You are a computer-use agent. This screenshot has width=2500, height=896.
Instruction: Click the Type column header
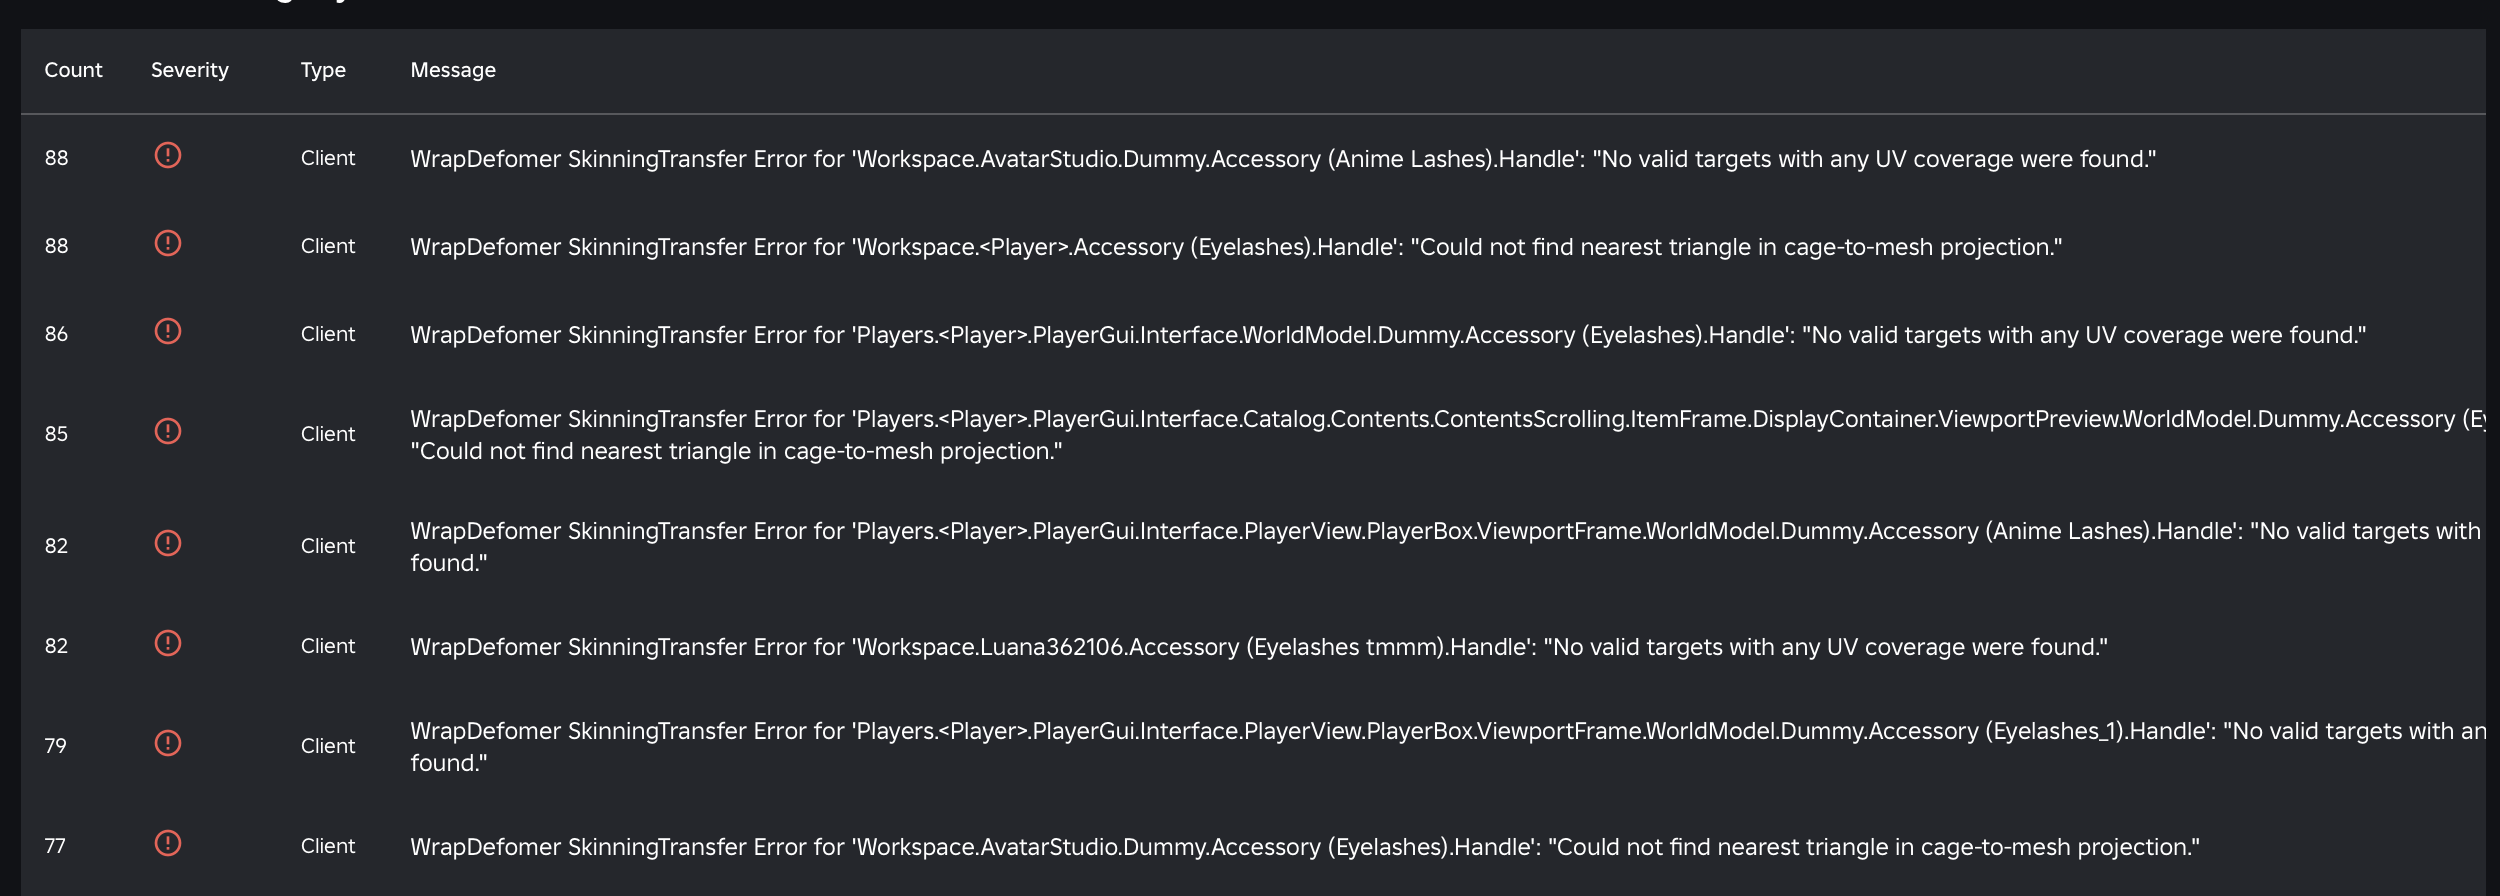click(x=323, y=70)
